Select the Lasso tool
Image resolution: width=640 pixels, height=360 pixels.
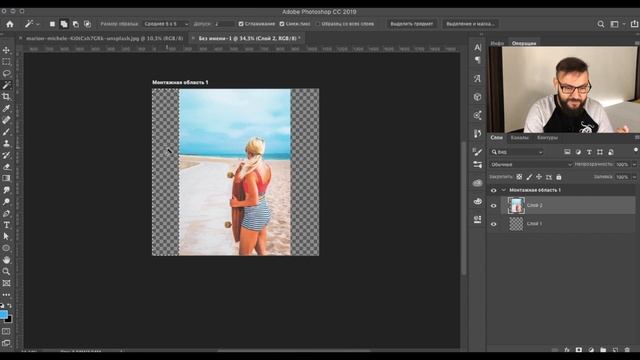6,73
